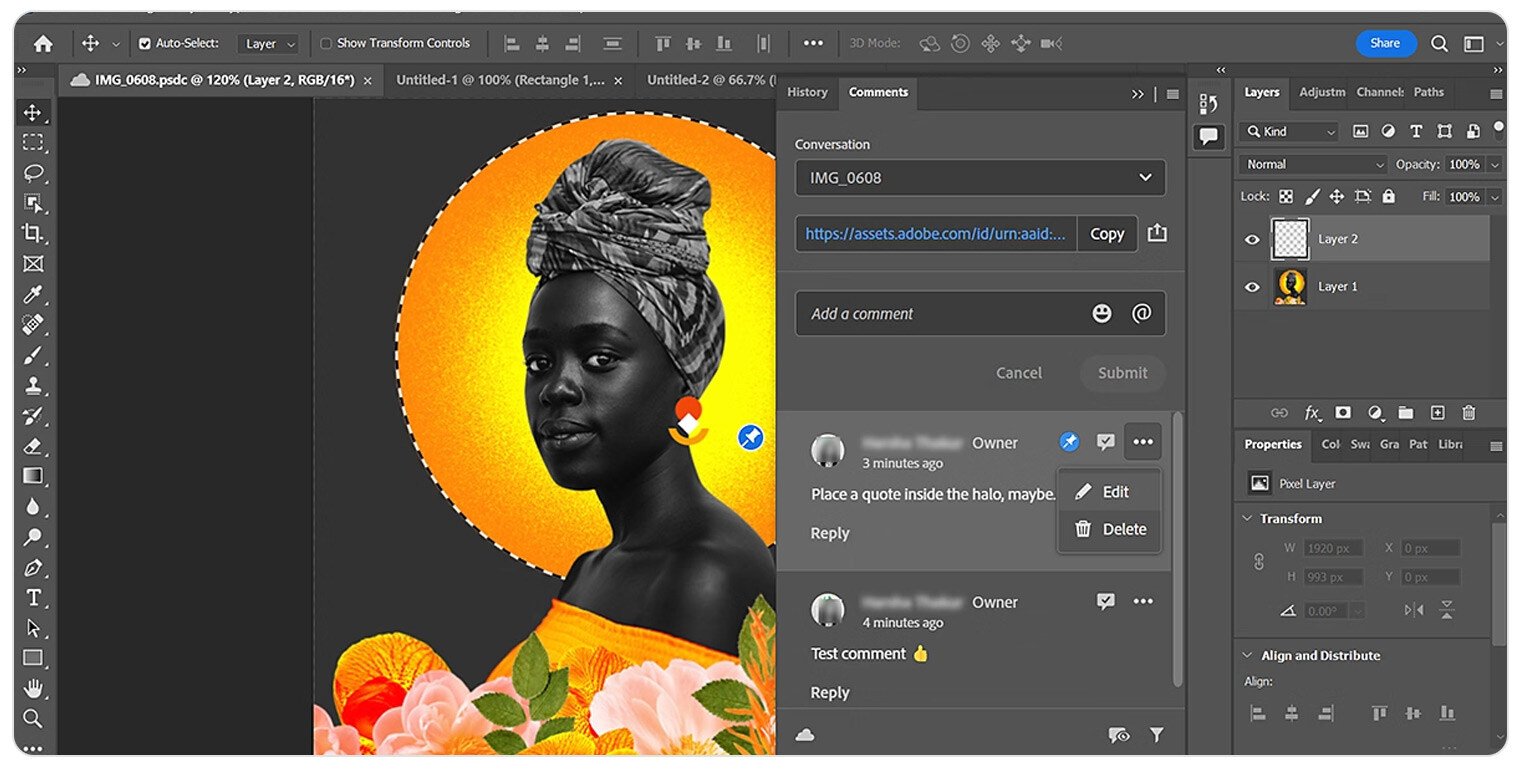Click the blue Share button

coord(1385,43)
